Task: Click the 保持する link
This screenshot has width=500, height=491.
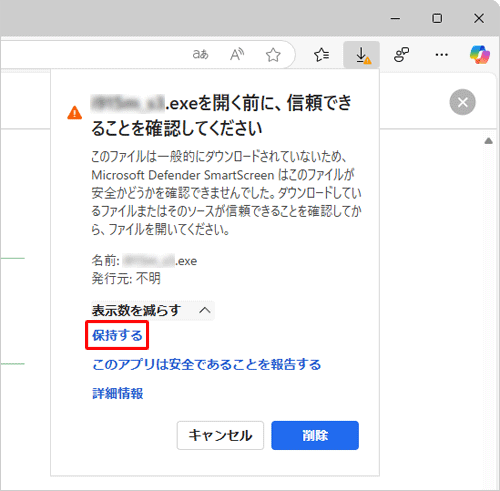Action: click(x=117, y=335)
